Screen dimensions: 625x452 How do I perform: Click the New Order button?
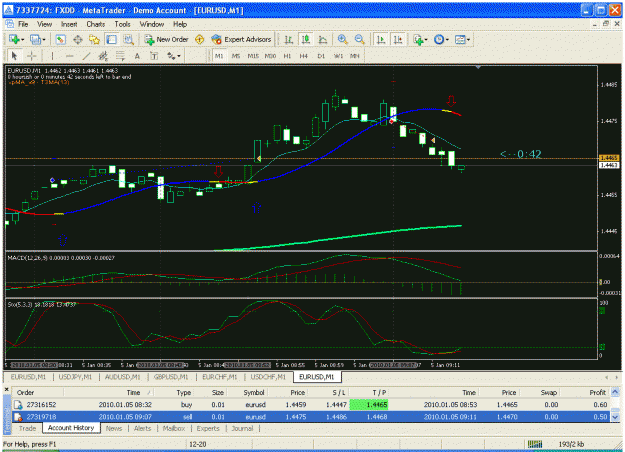166,39
